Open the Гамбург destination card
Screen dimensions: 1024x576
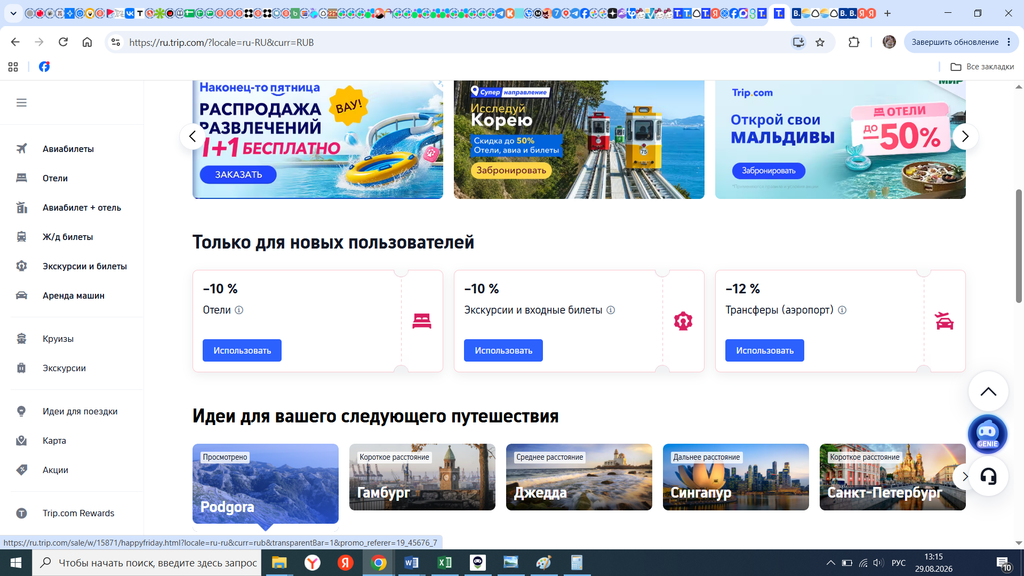tap(422, 477)
